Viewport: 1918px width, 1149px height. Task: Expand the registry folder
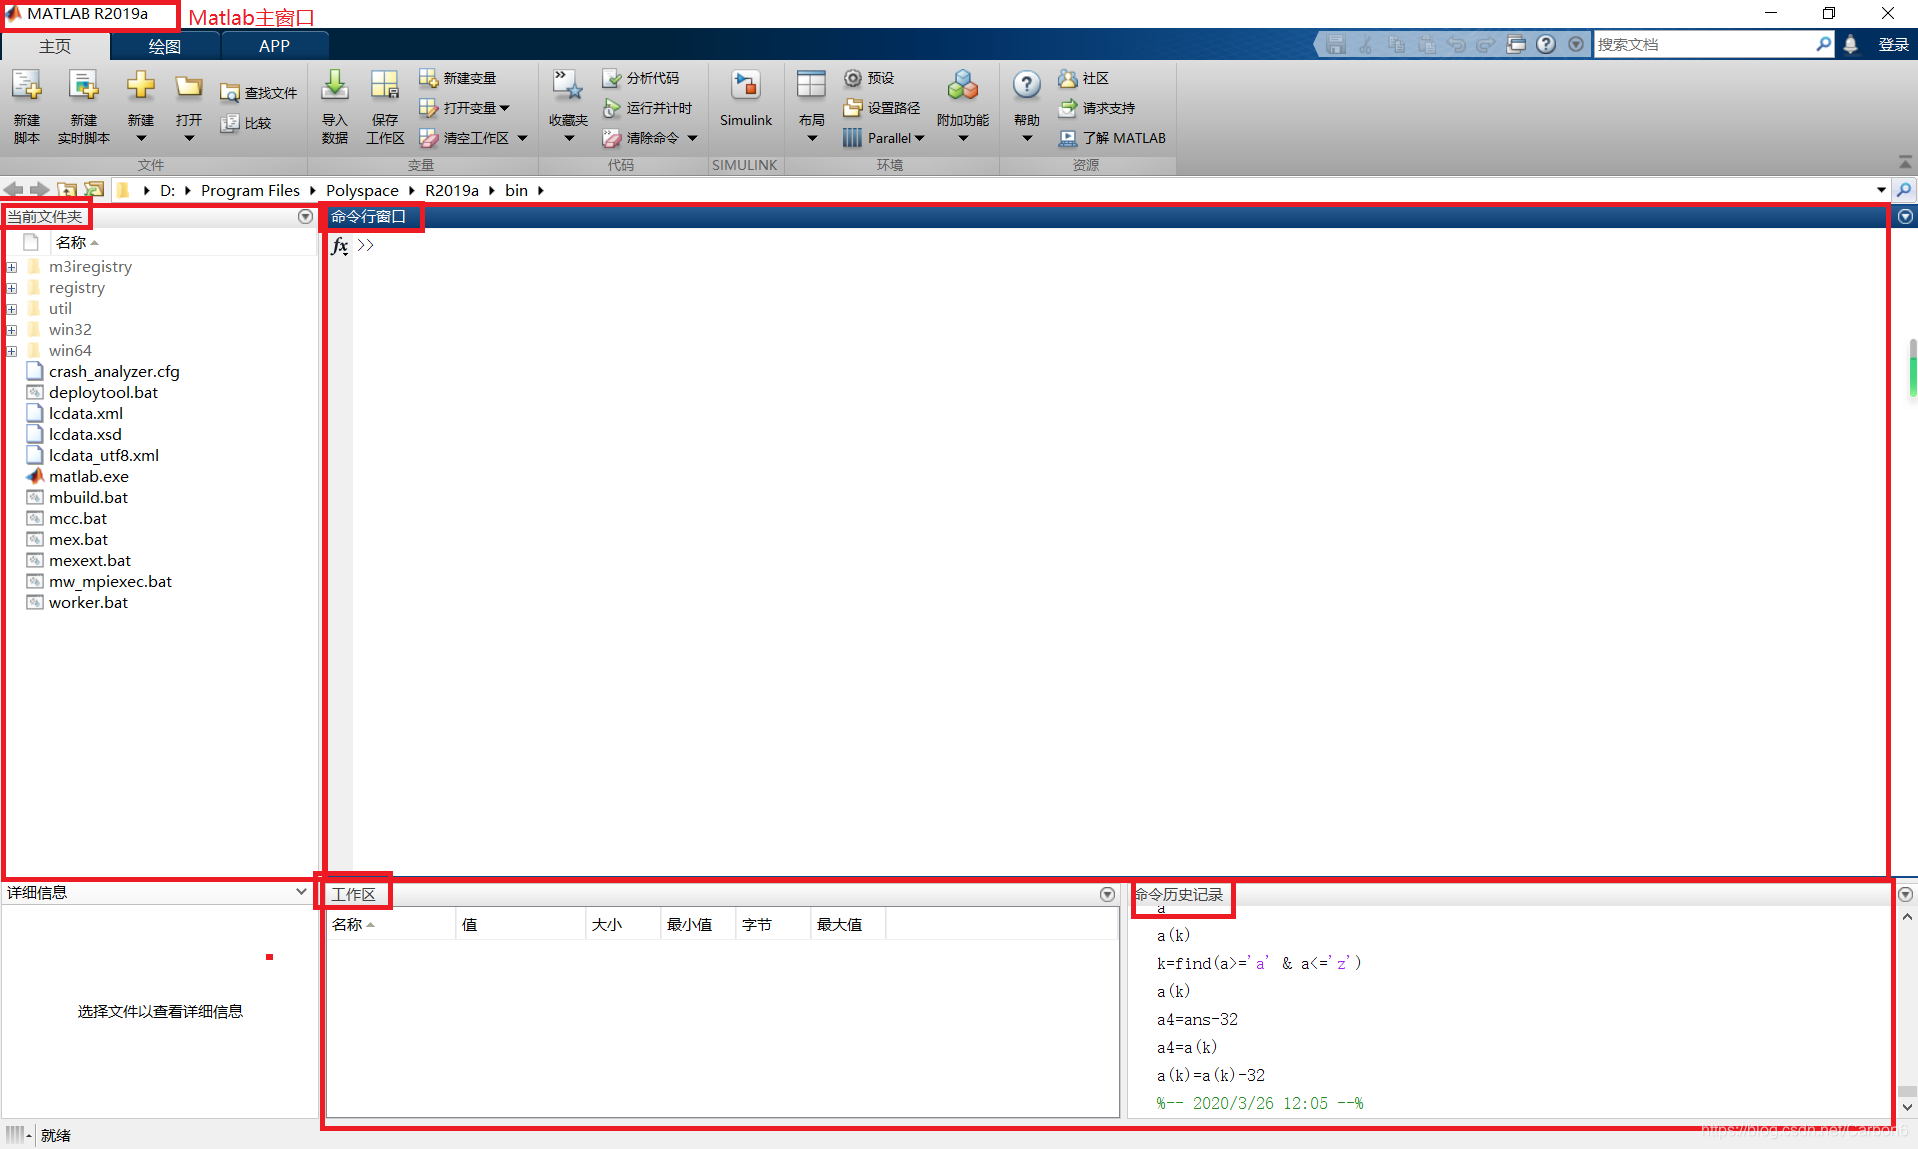[x=12, y=288]
